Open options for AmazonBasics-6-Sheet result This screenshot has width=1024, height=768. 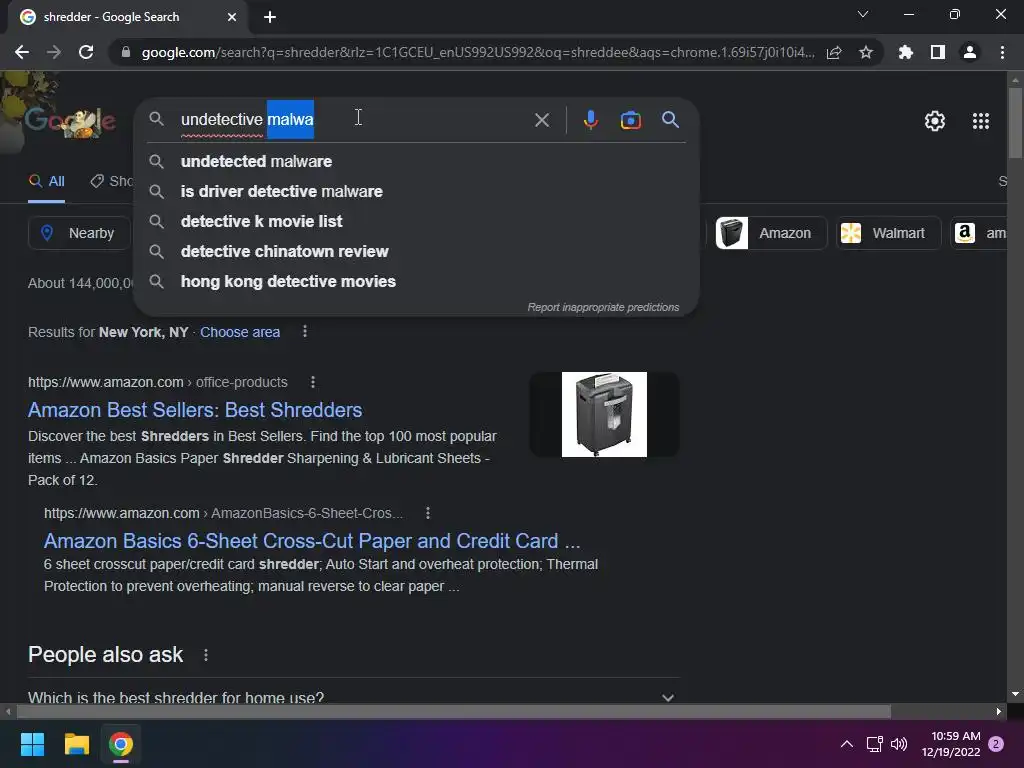pos(428,513)
